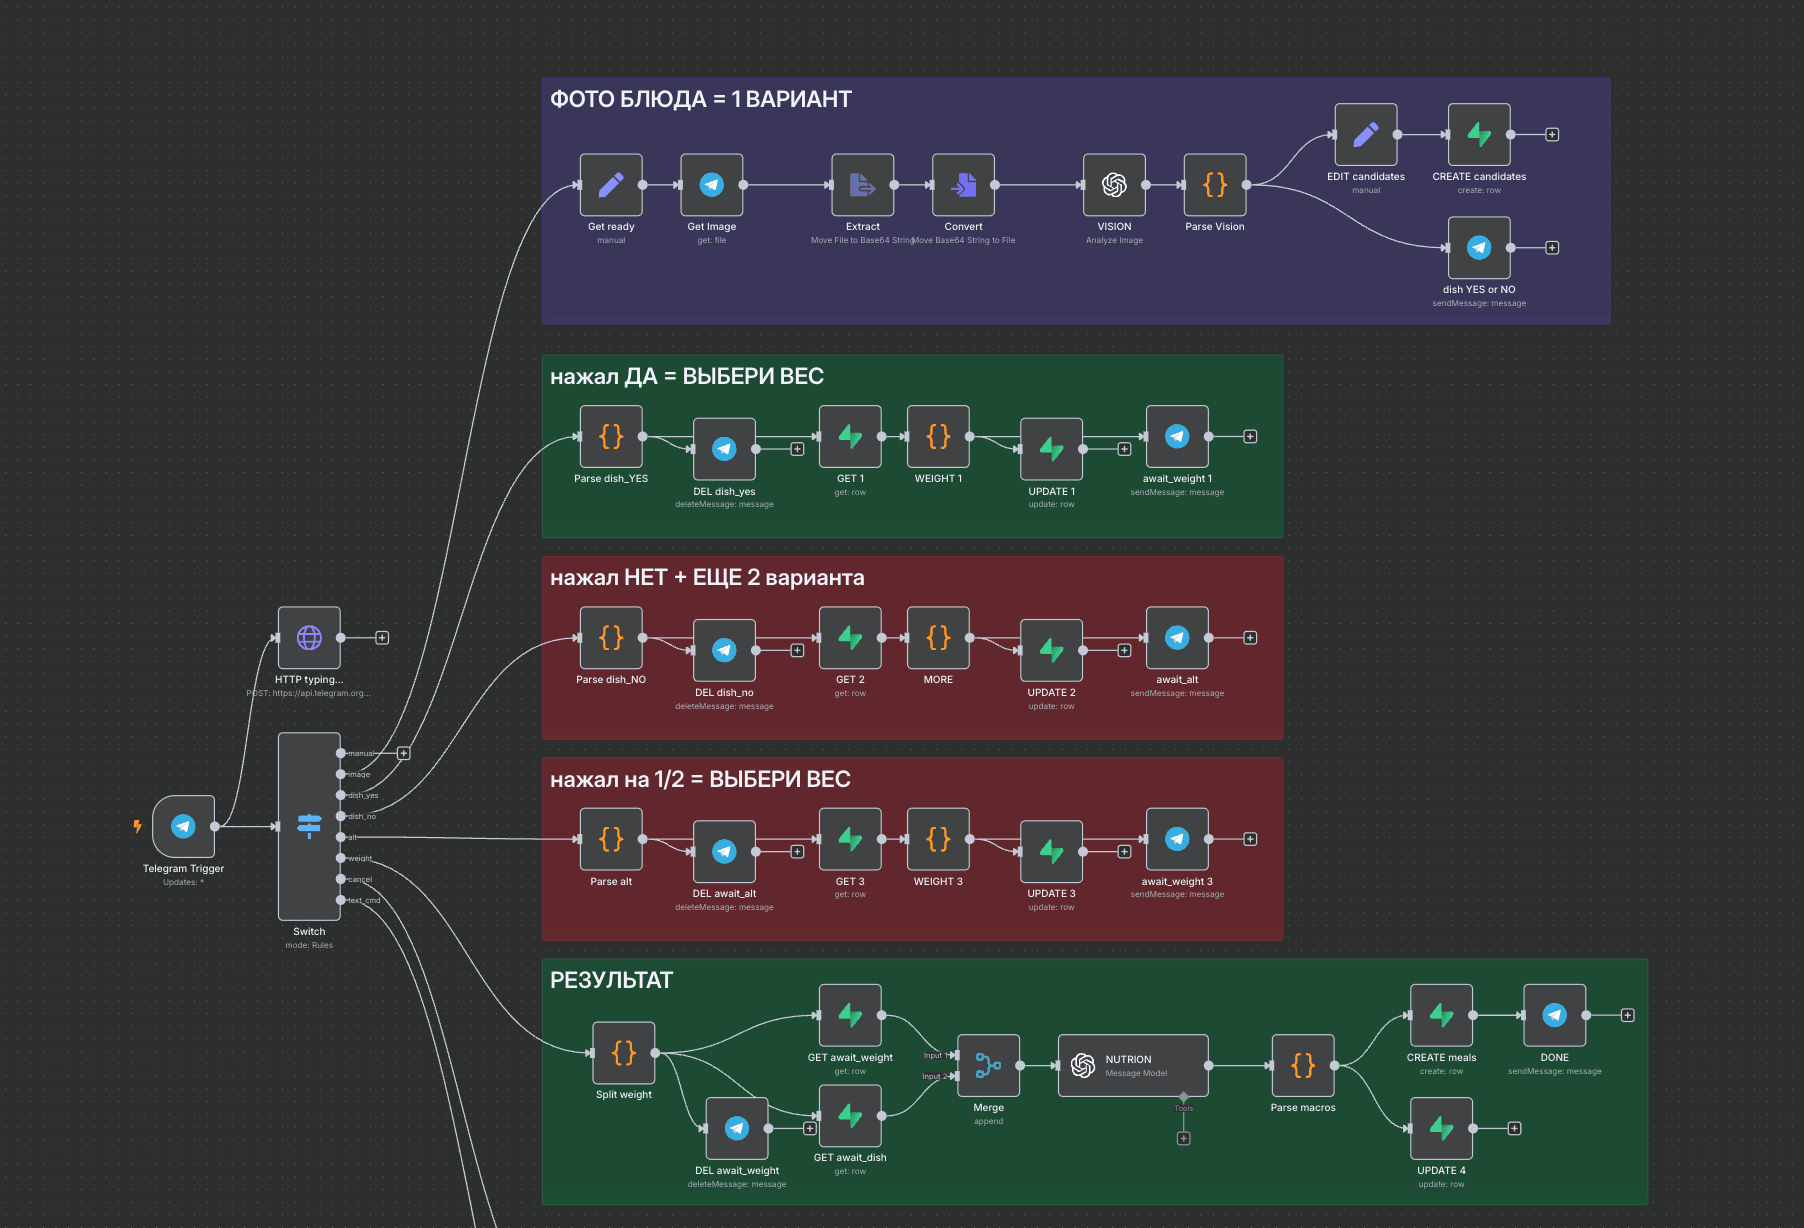Viewport: 1804px width, 1228px height.
Task: Open the Parse Vision code node
Action: click(1214, 186)
